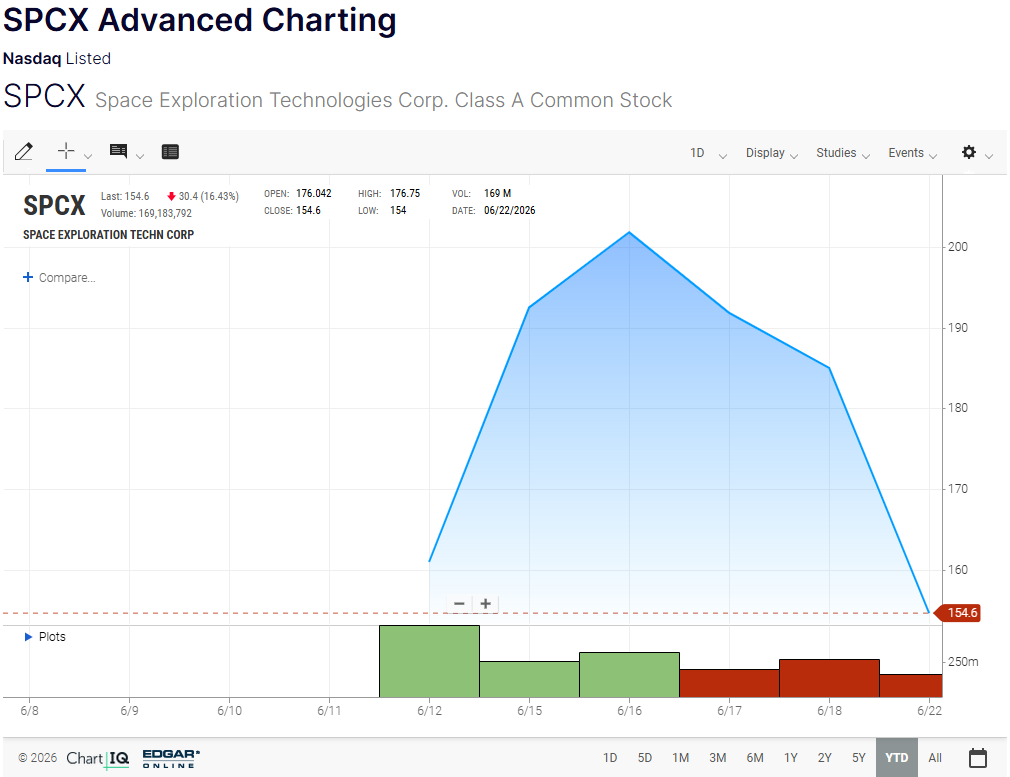Screen dimensions: 1010x777
Task: Select the pencil drawing tool
Action: [x=24, y=152]
